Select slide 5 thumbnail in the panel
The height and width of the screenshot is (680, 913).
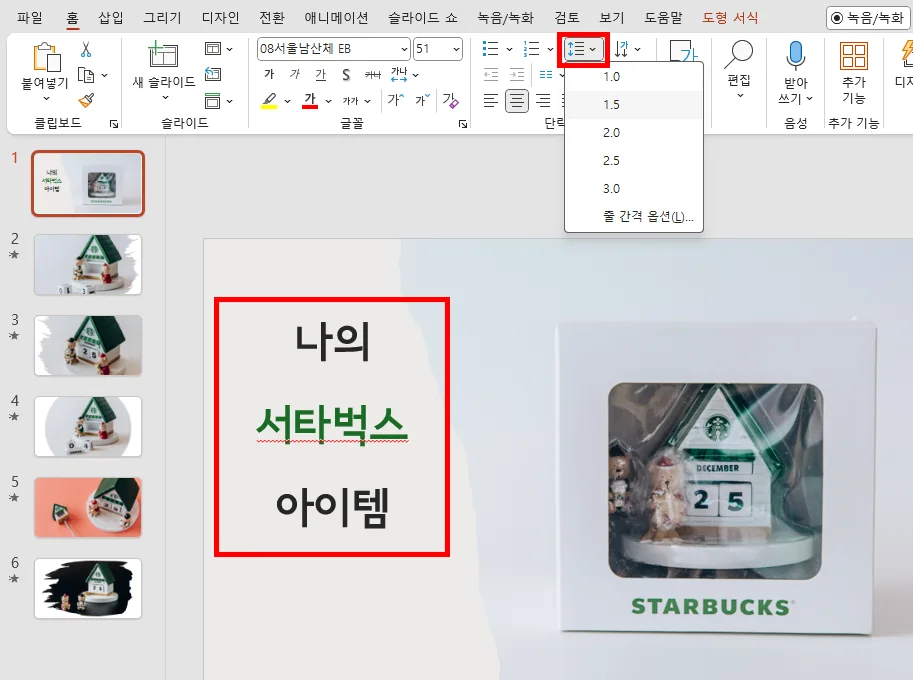coord(88,508)
